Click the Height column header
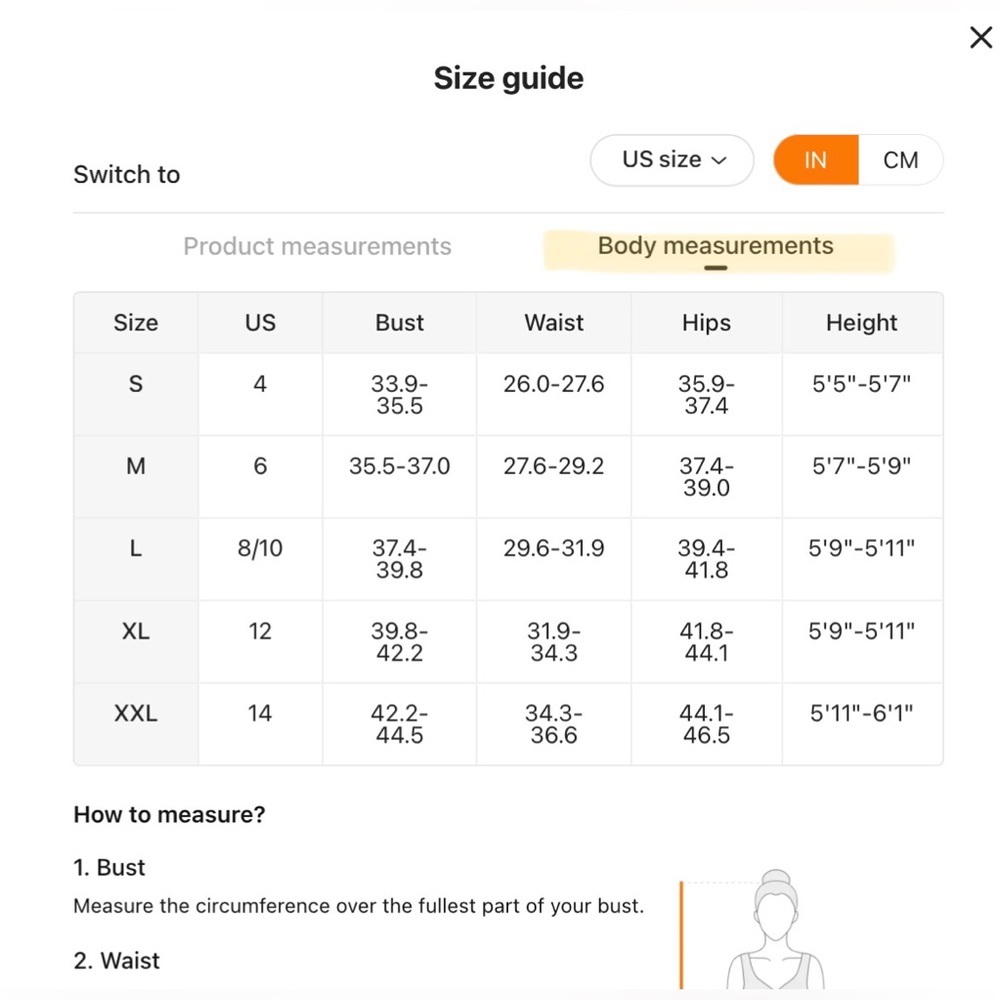Image resolution: width=1000 pixels, height=1000 pixels. coord(862,323)
